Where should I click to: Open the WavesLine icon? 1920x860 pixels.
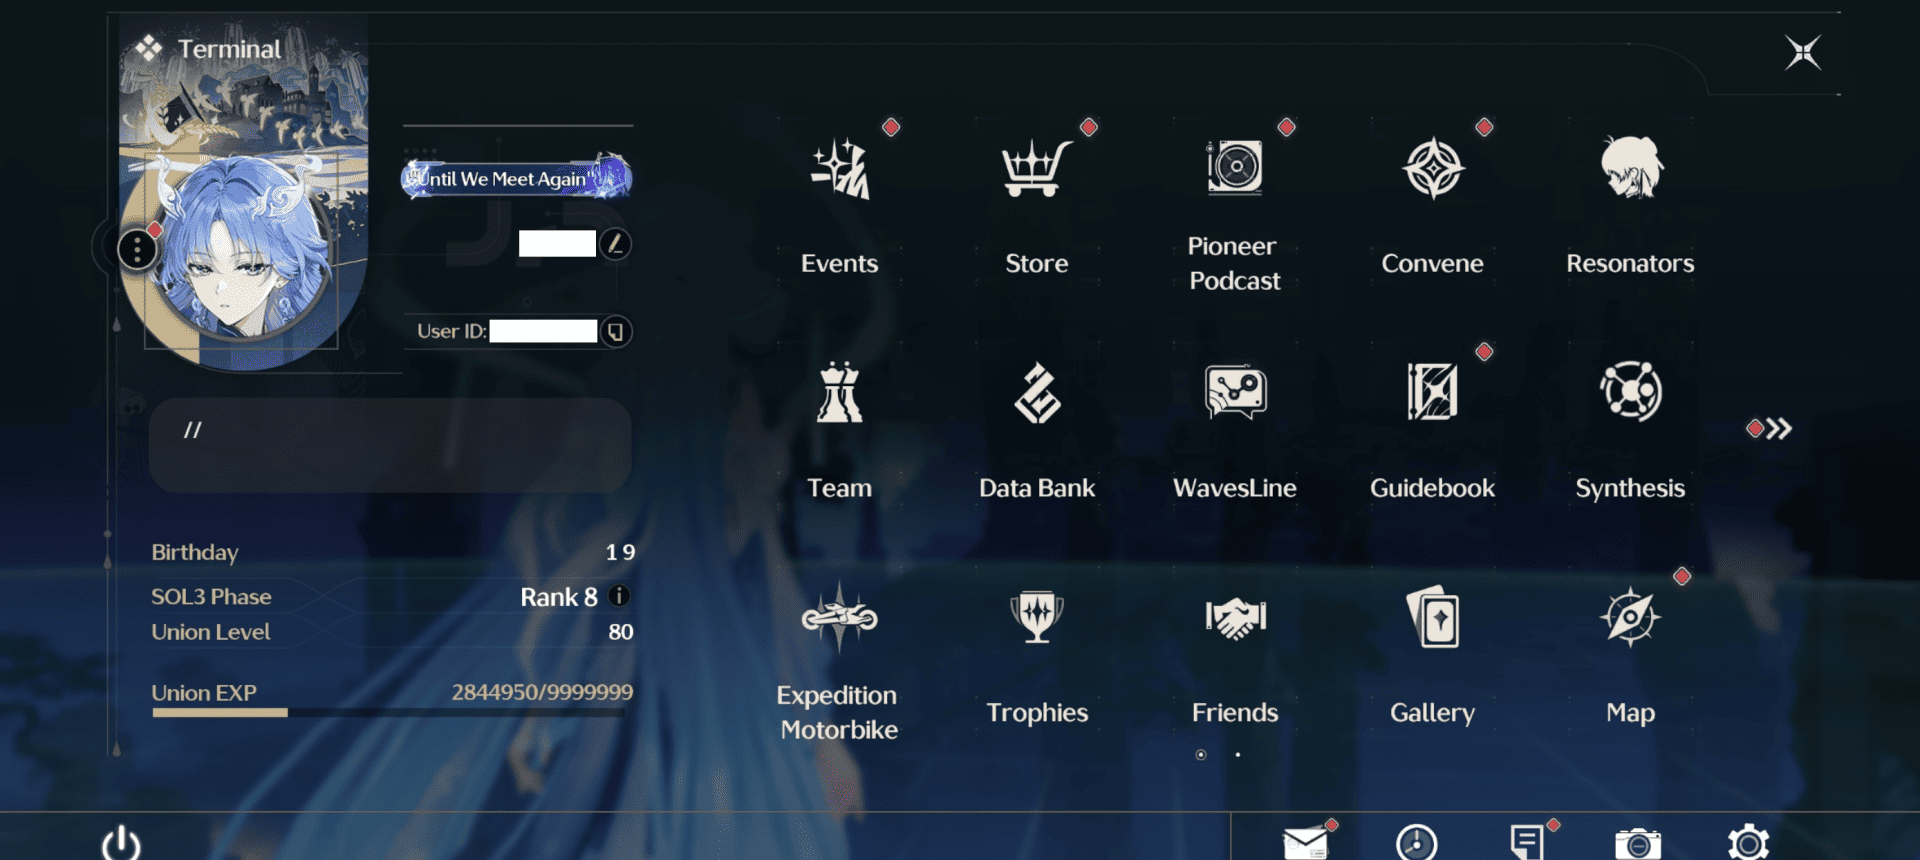click(x=1235, y=391)
